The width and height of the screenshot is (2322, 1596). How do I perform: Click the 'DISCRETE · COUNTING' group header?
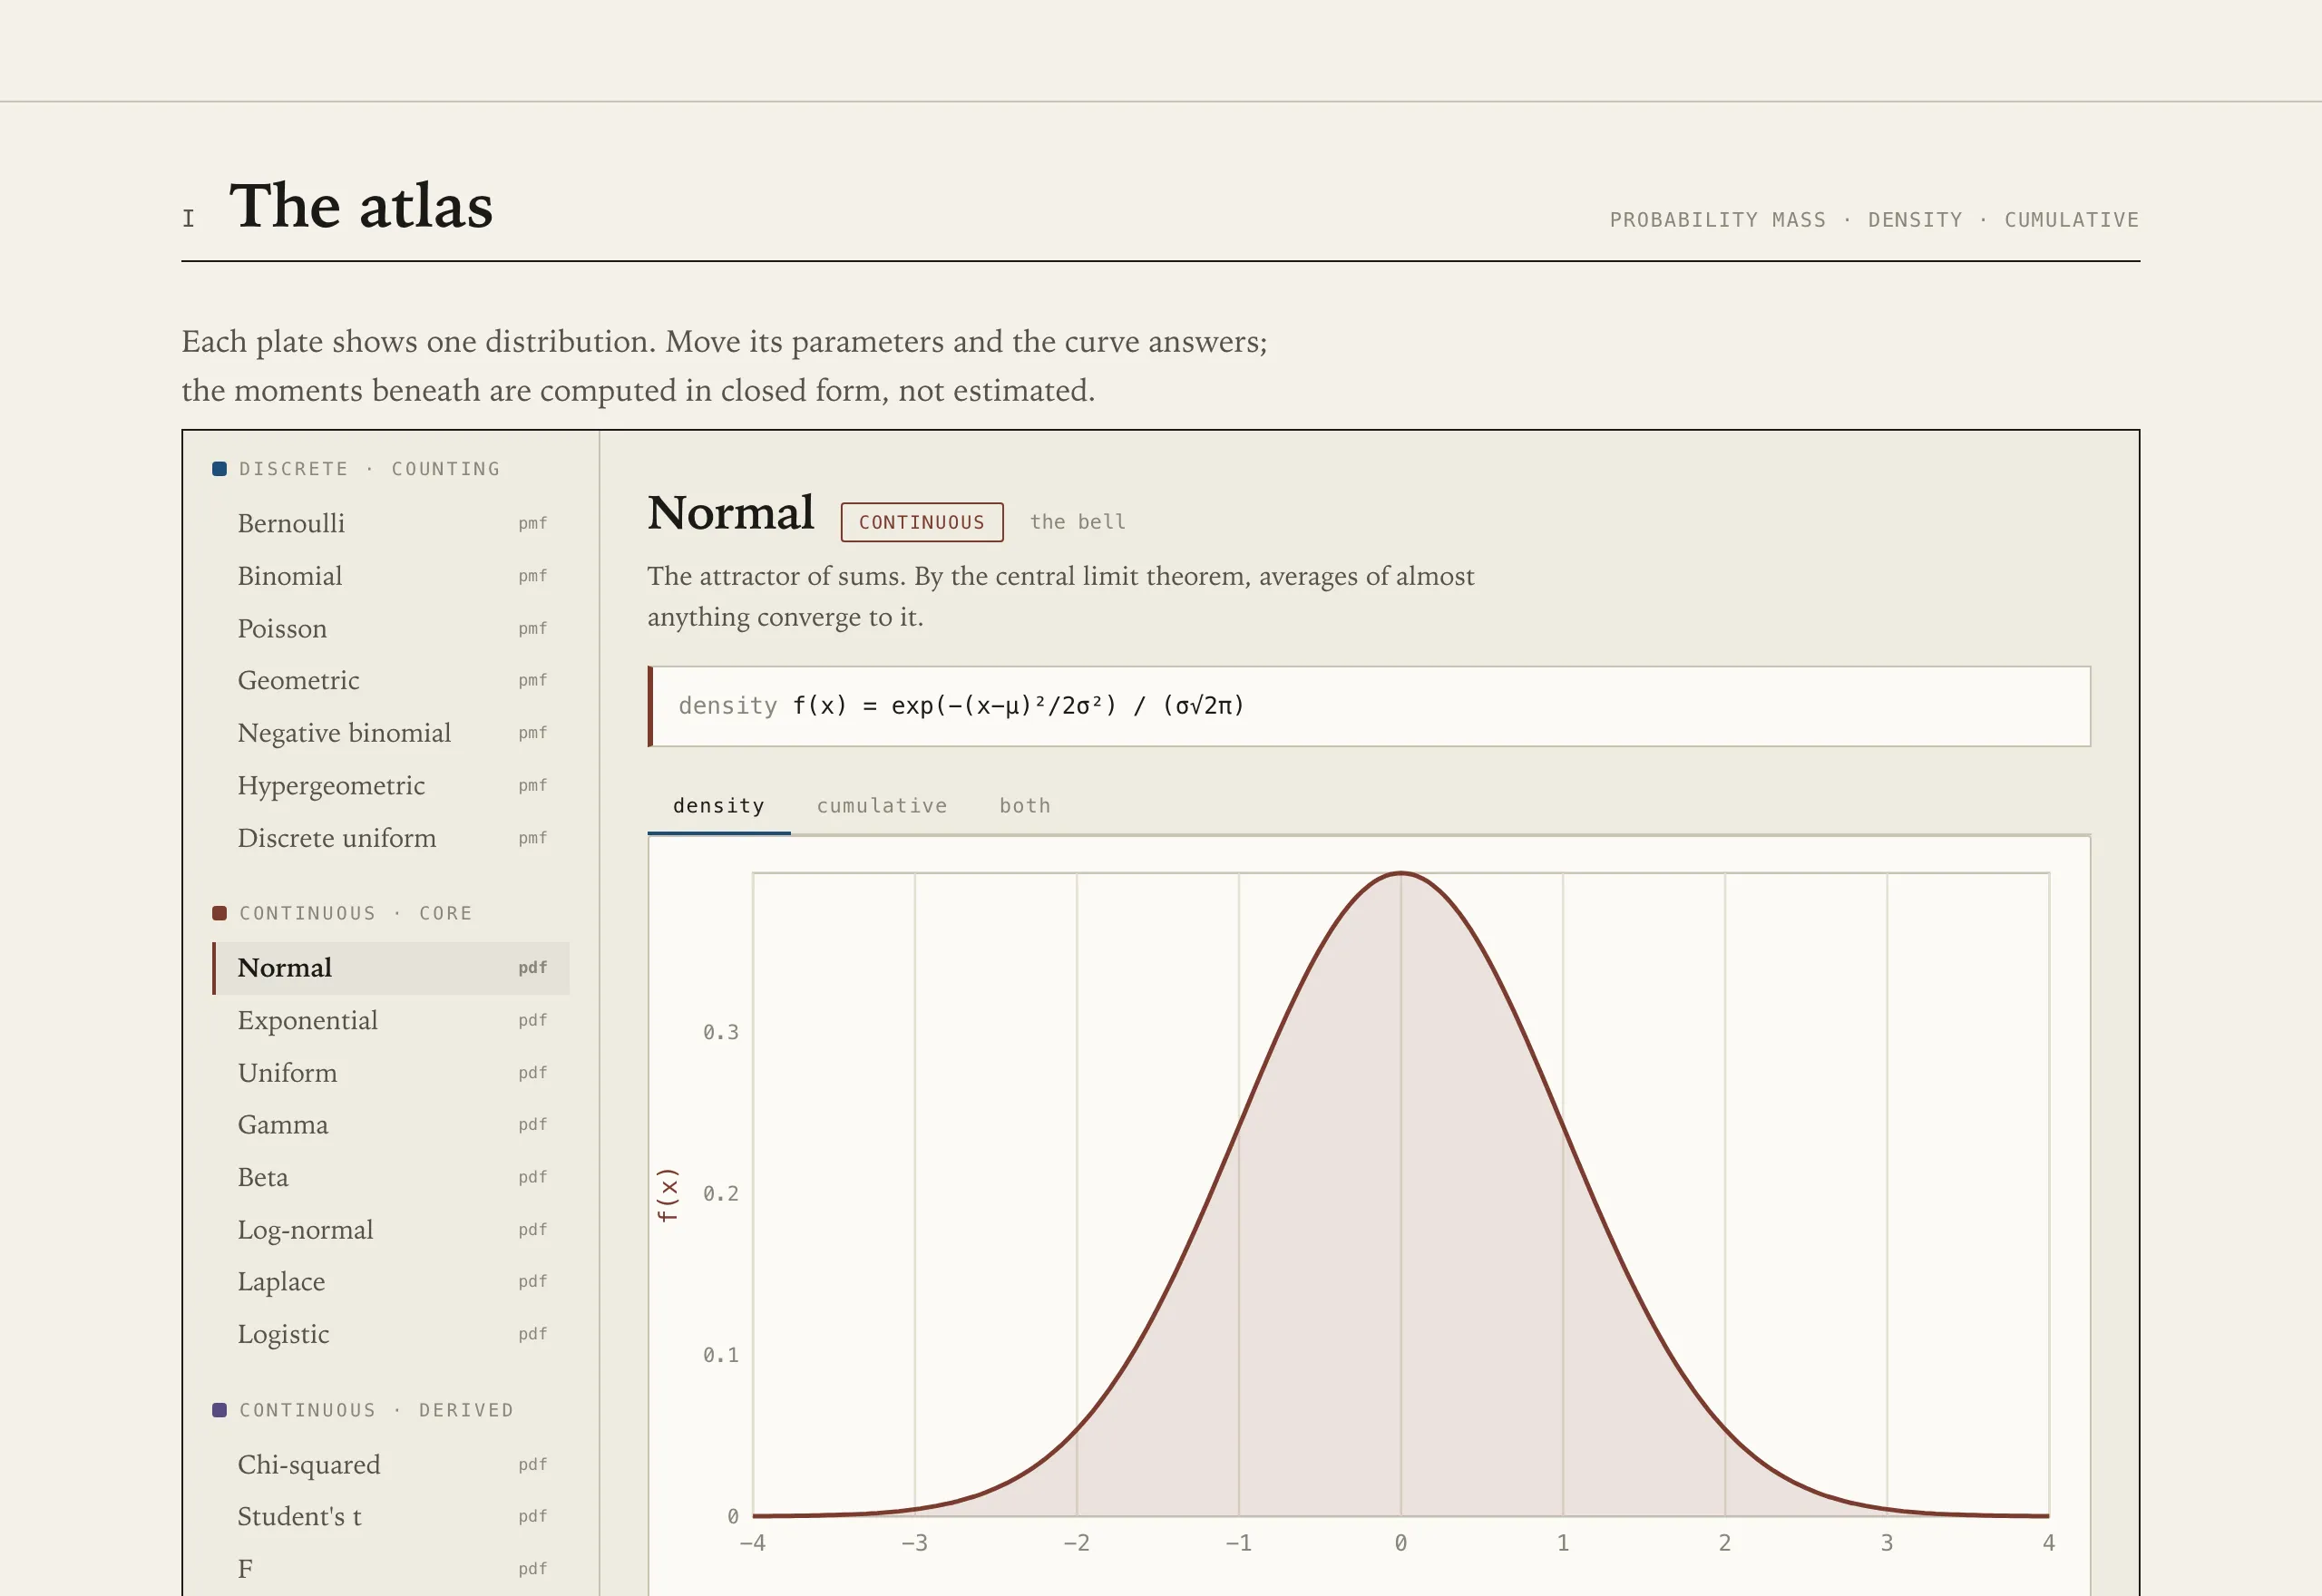370,469
